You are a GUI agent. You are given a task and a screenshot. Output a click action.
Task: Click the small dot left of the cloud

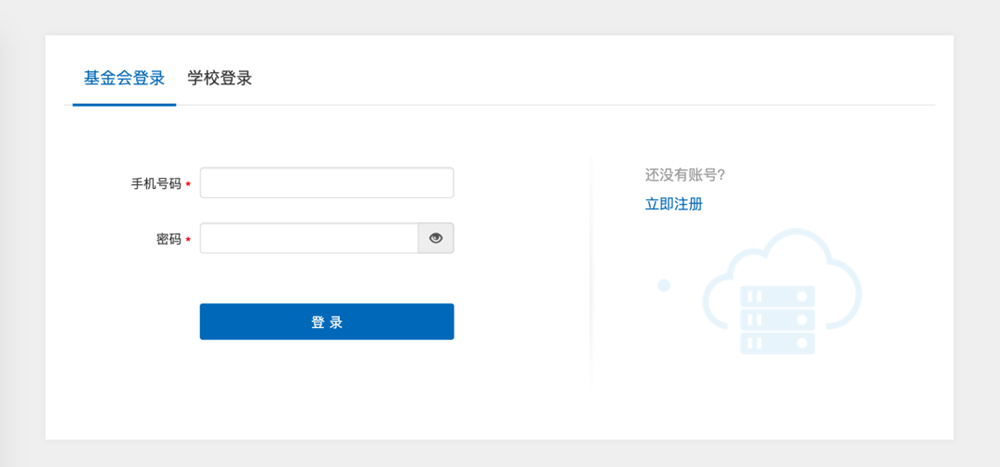point(663,286)
